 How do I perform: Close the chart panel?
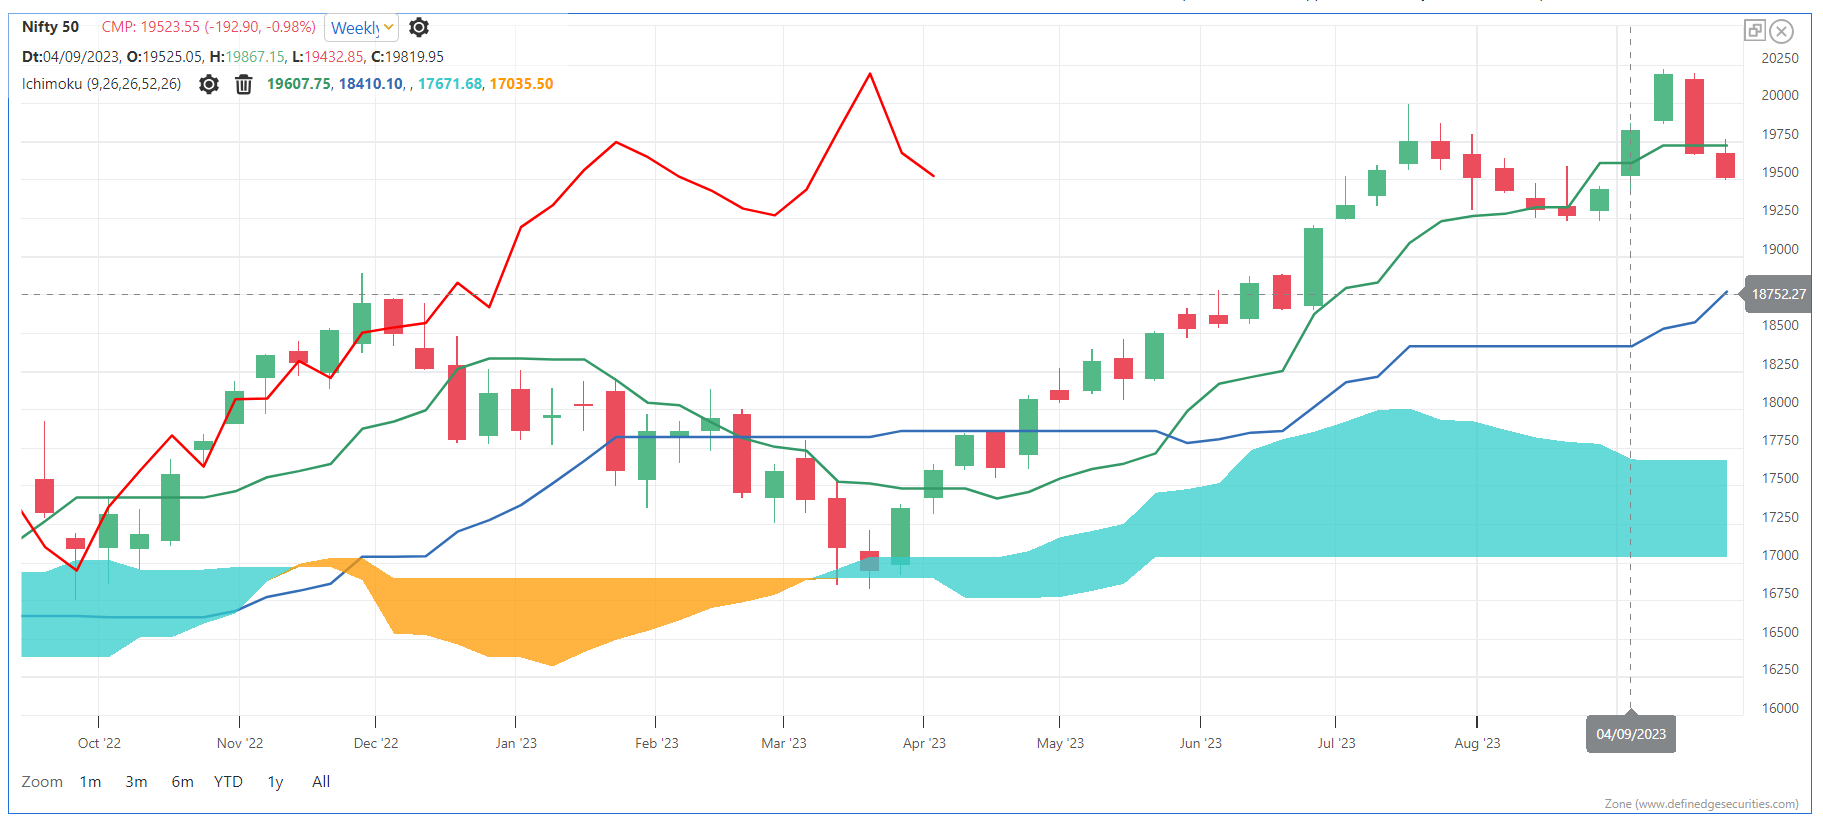1781,30
